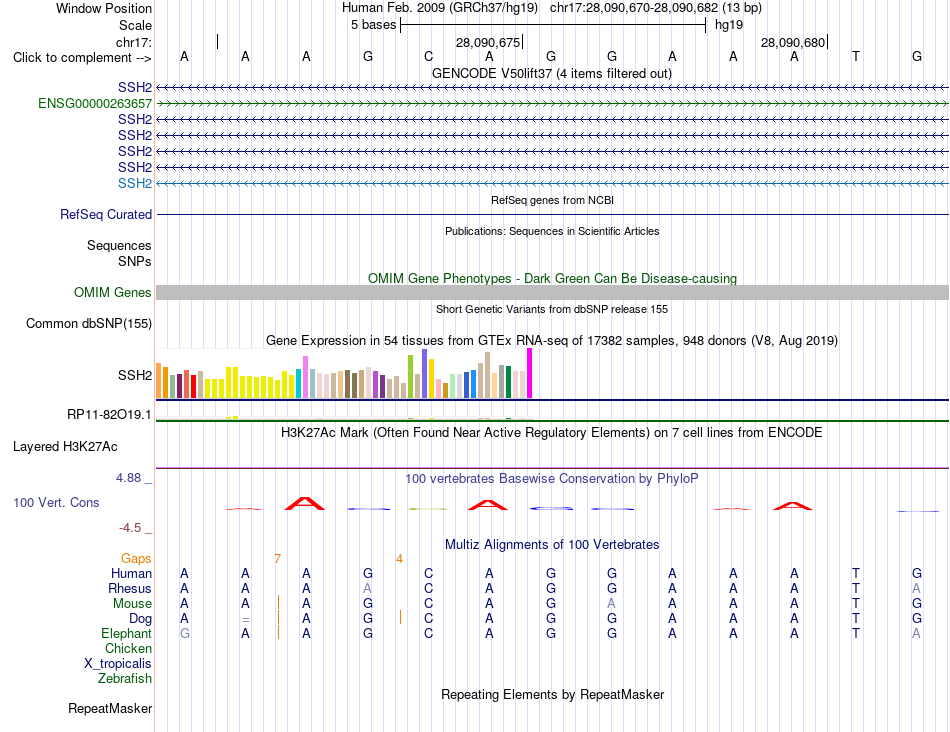Click 'Repeating Elements by RepeatMasker' title
950x732 pixels.
pos(552,694)
